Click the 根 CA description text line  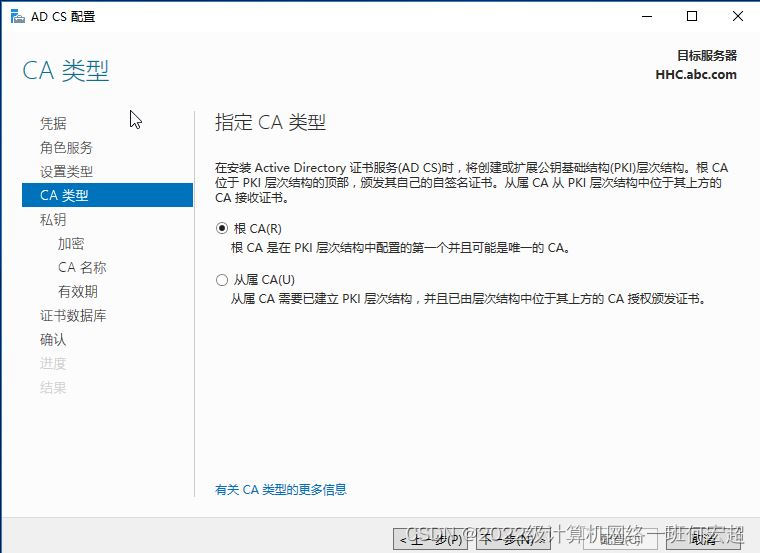click(x=401, y=248)
